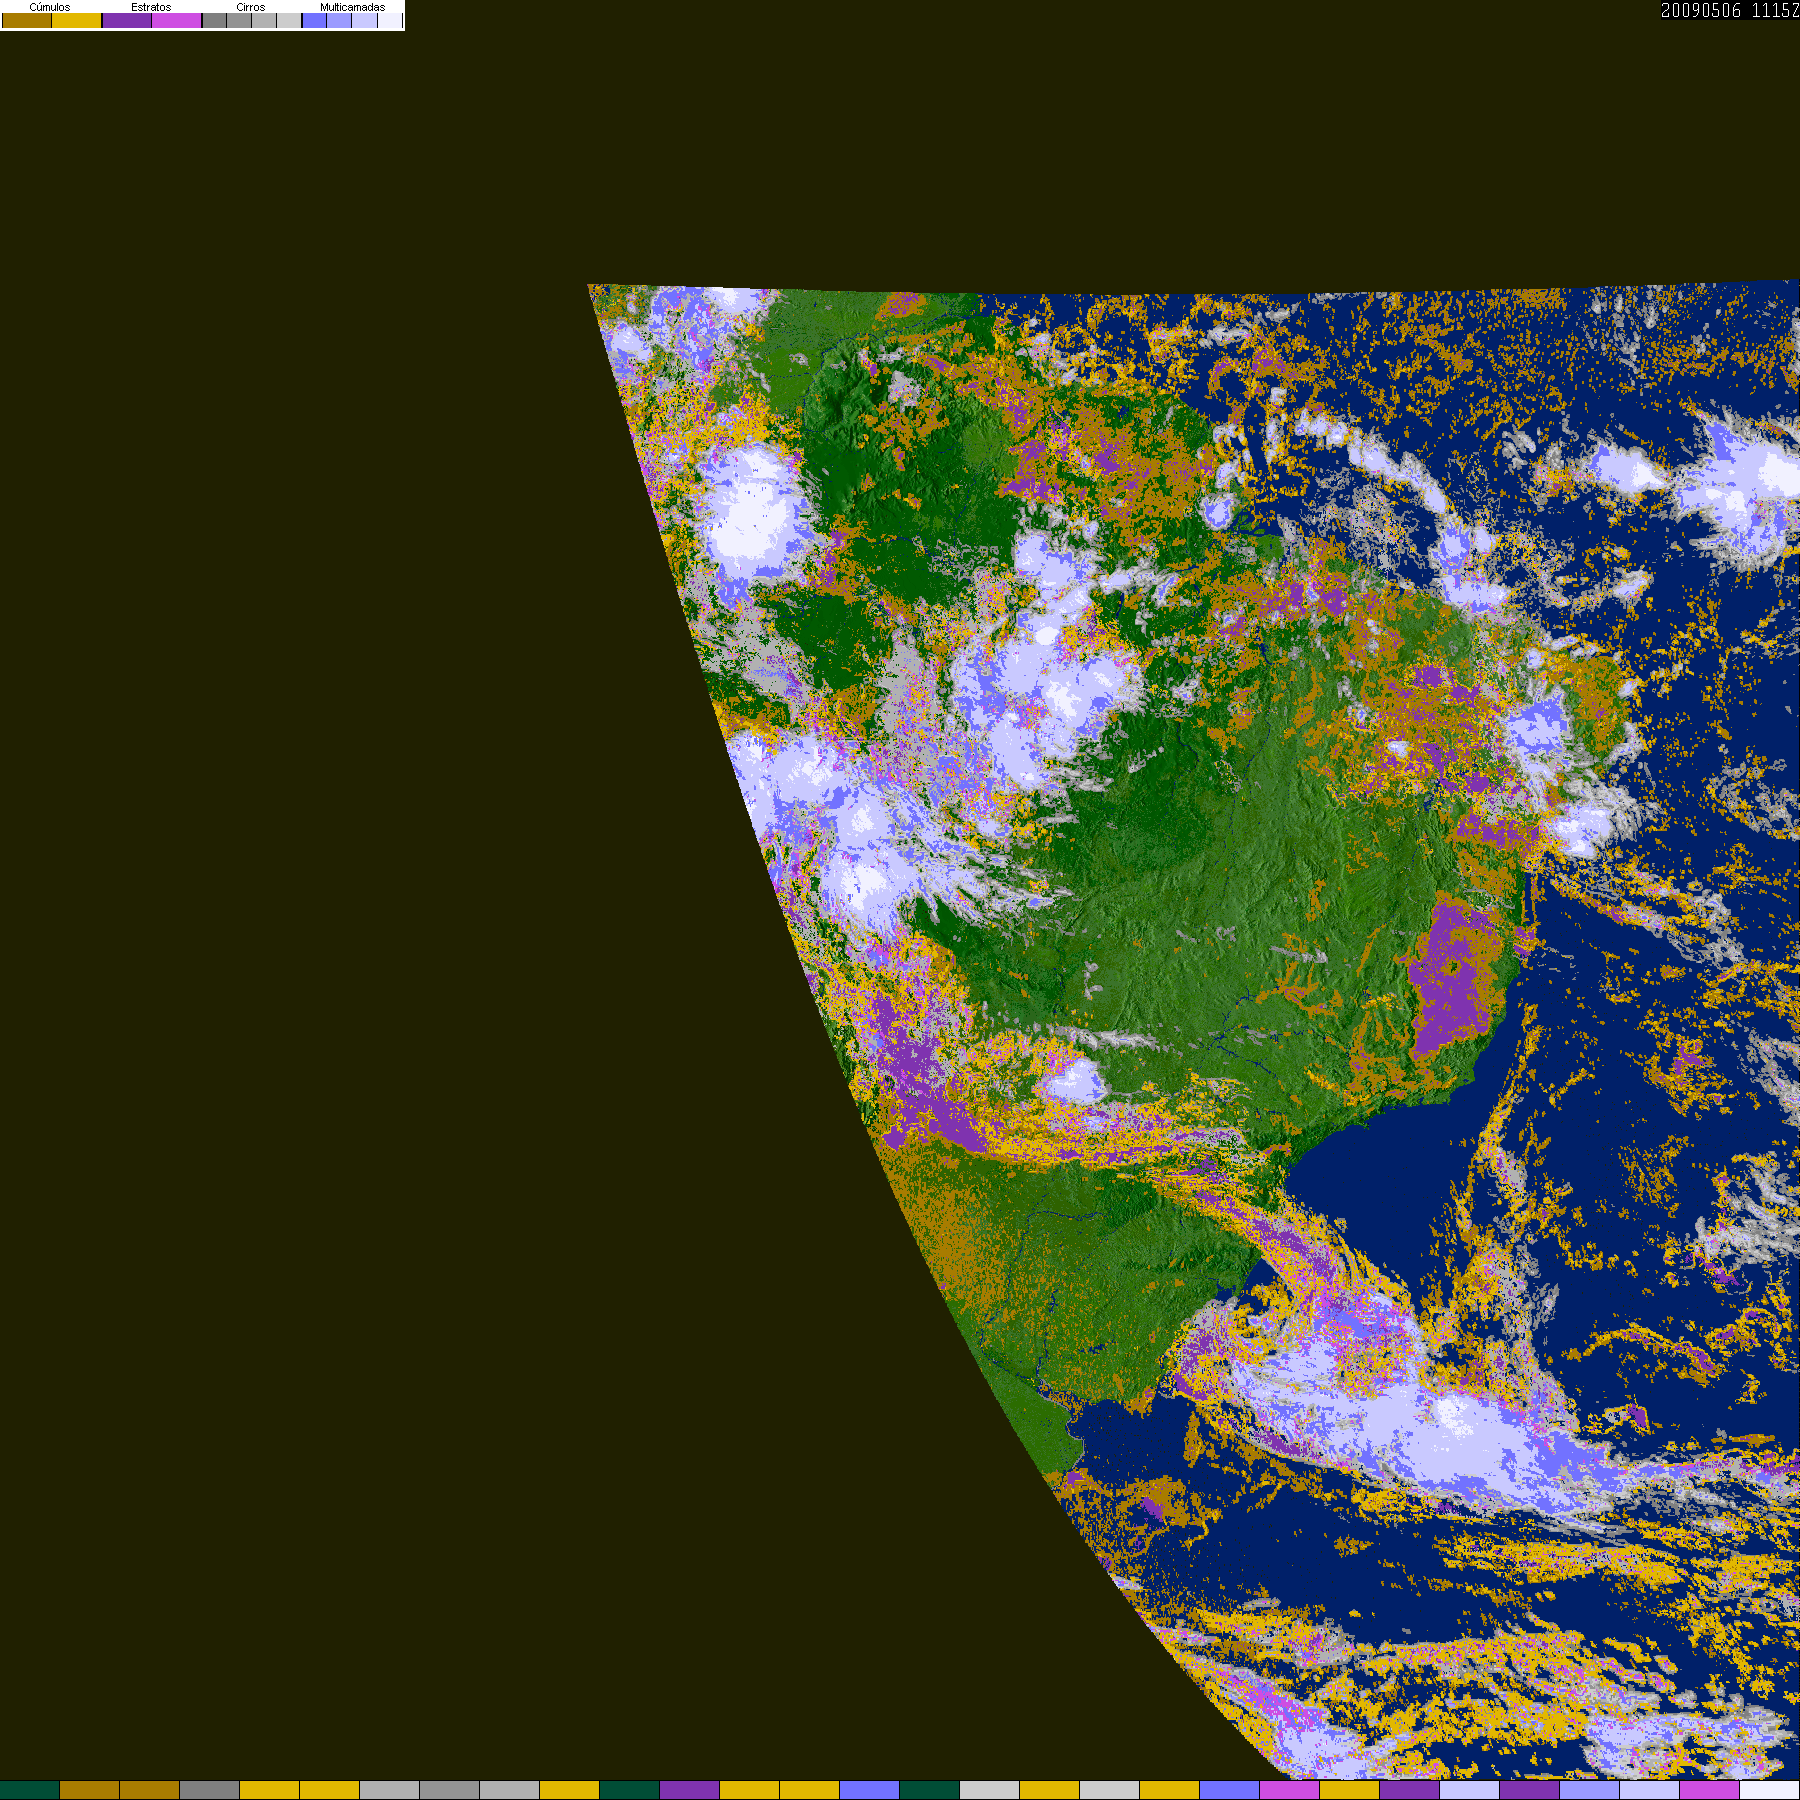Pick the second-darkest gray Cirros legend swatch

239,20
